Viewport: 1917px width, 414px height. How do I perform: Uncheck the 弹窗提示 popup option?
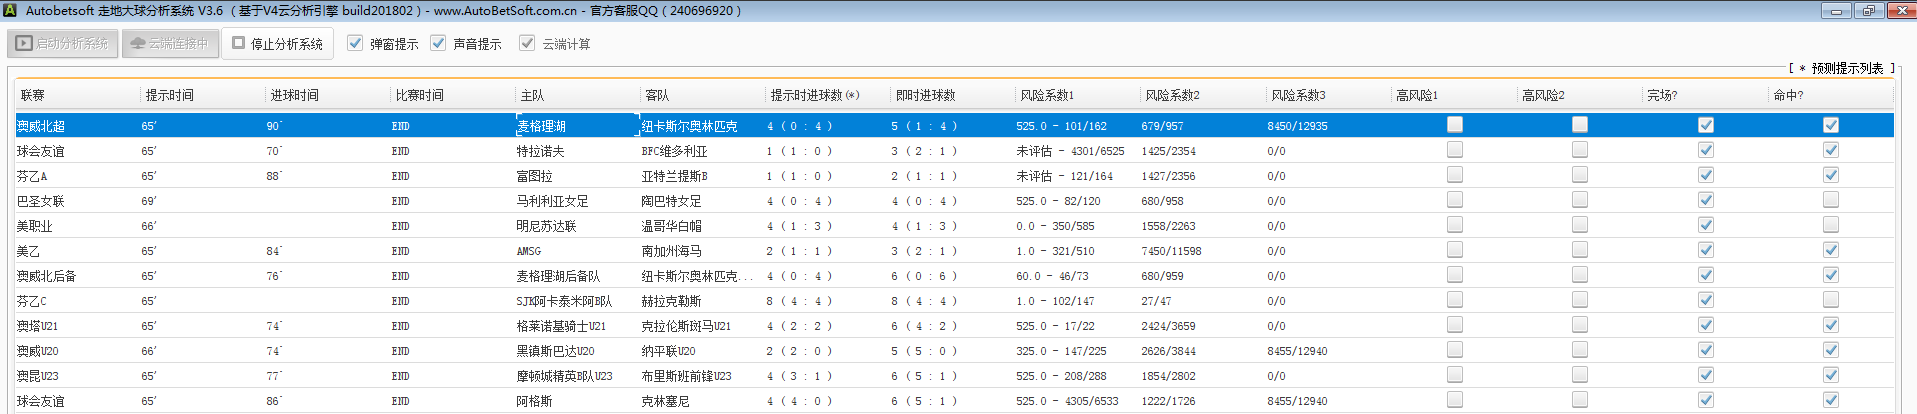(355, 43)
